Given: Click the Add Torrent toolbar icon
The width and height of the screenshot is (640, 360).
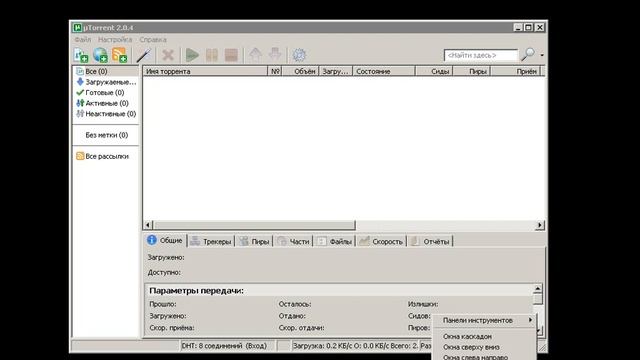Looking at the screenshot, I should (81, 55).
